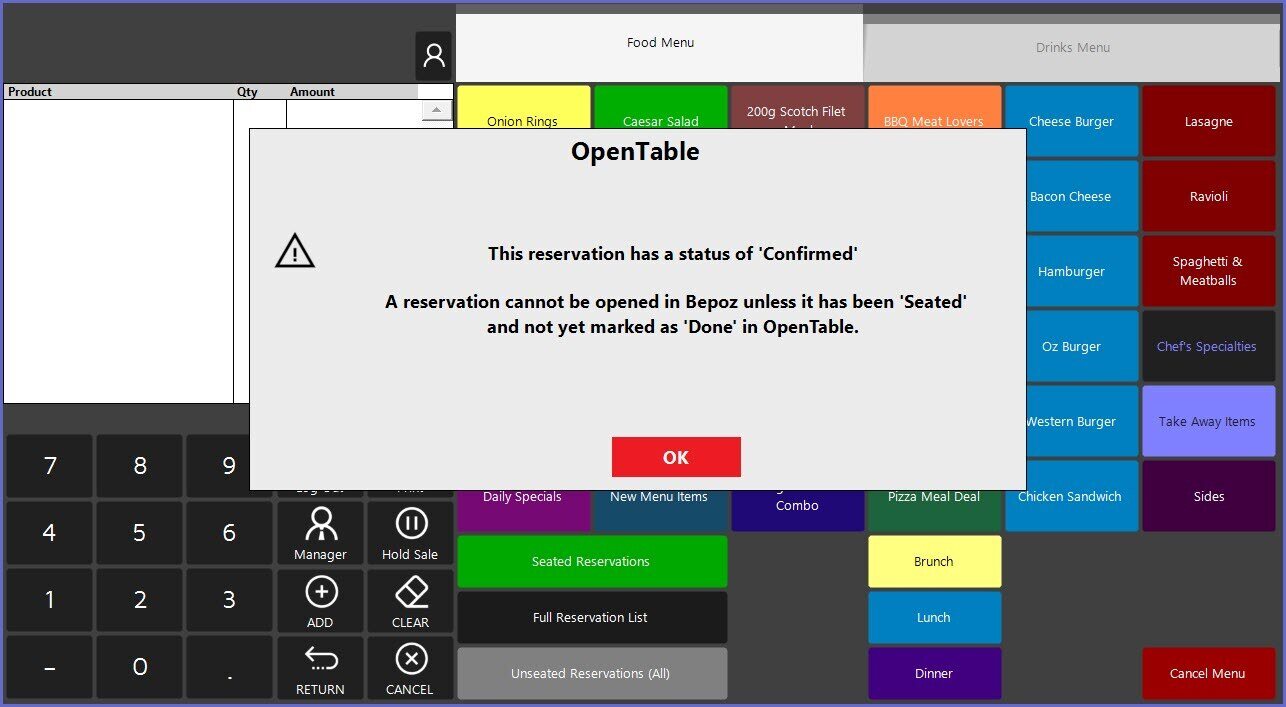The image size is (1286, 707).
Task: Click the order list scroll-up arrow
Action: pyautogui.click(x=437, y=110)
